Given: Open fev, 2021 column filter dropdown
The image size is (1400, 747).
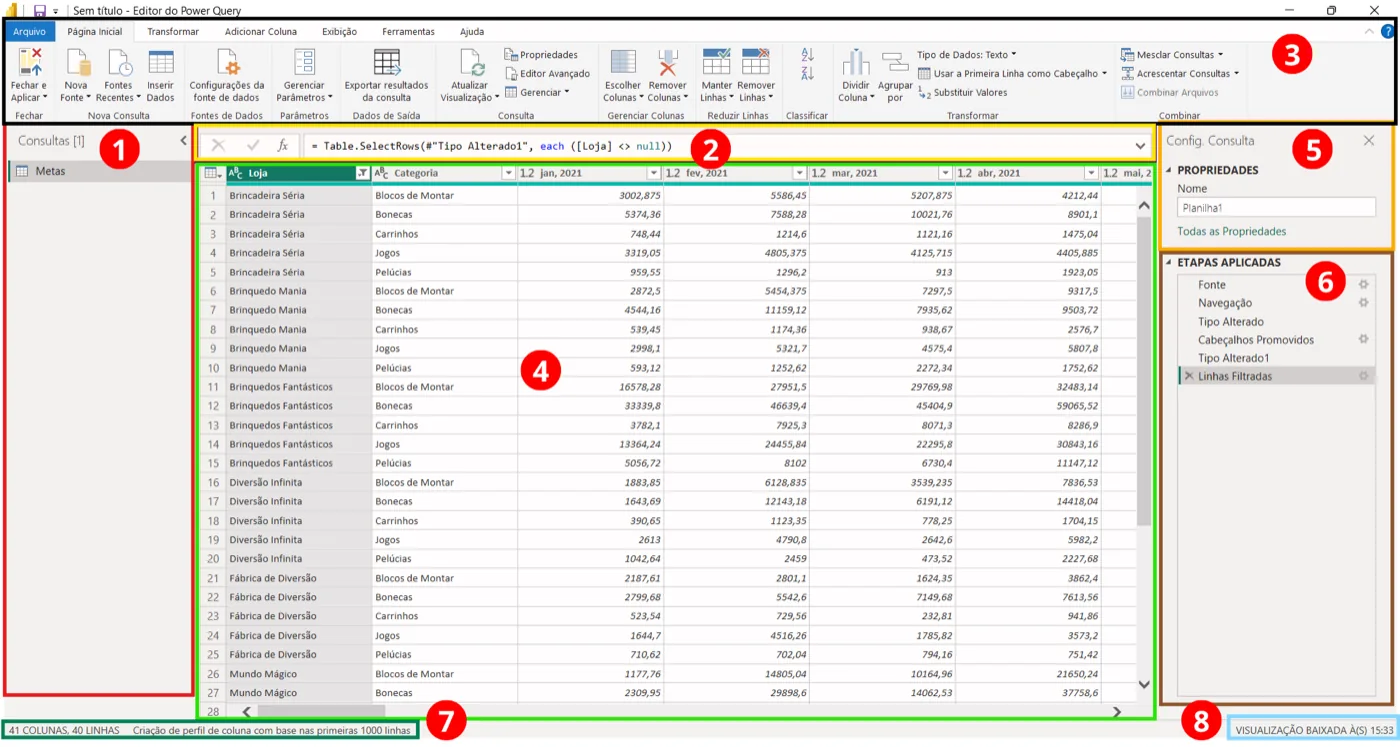Looking at the screenshot, I should click(800, 173).
